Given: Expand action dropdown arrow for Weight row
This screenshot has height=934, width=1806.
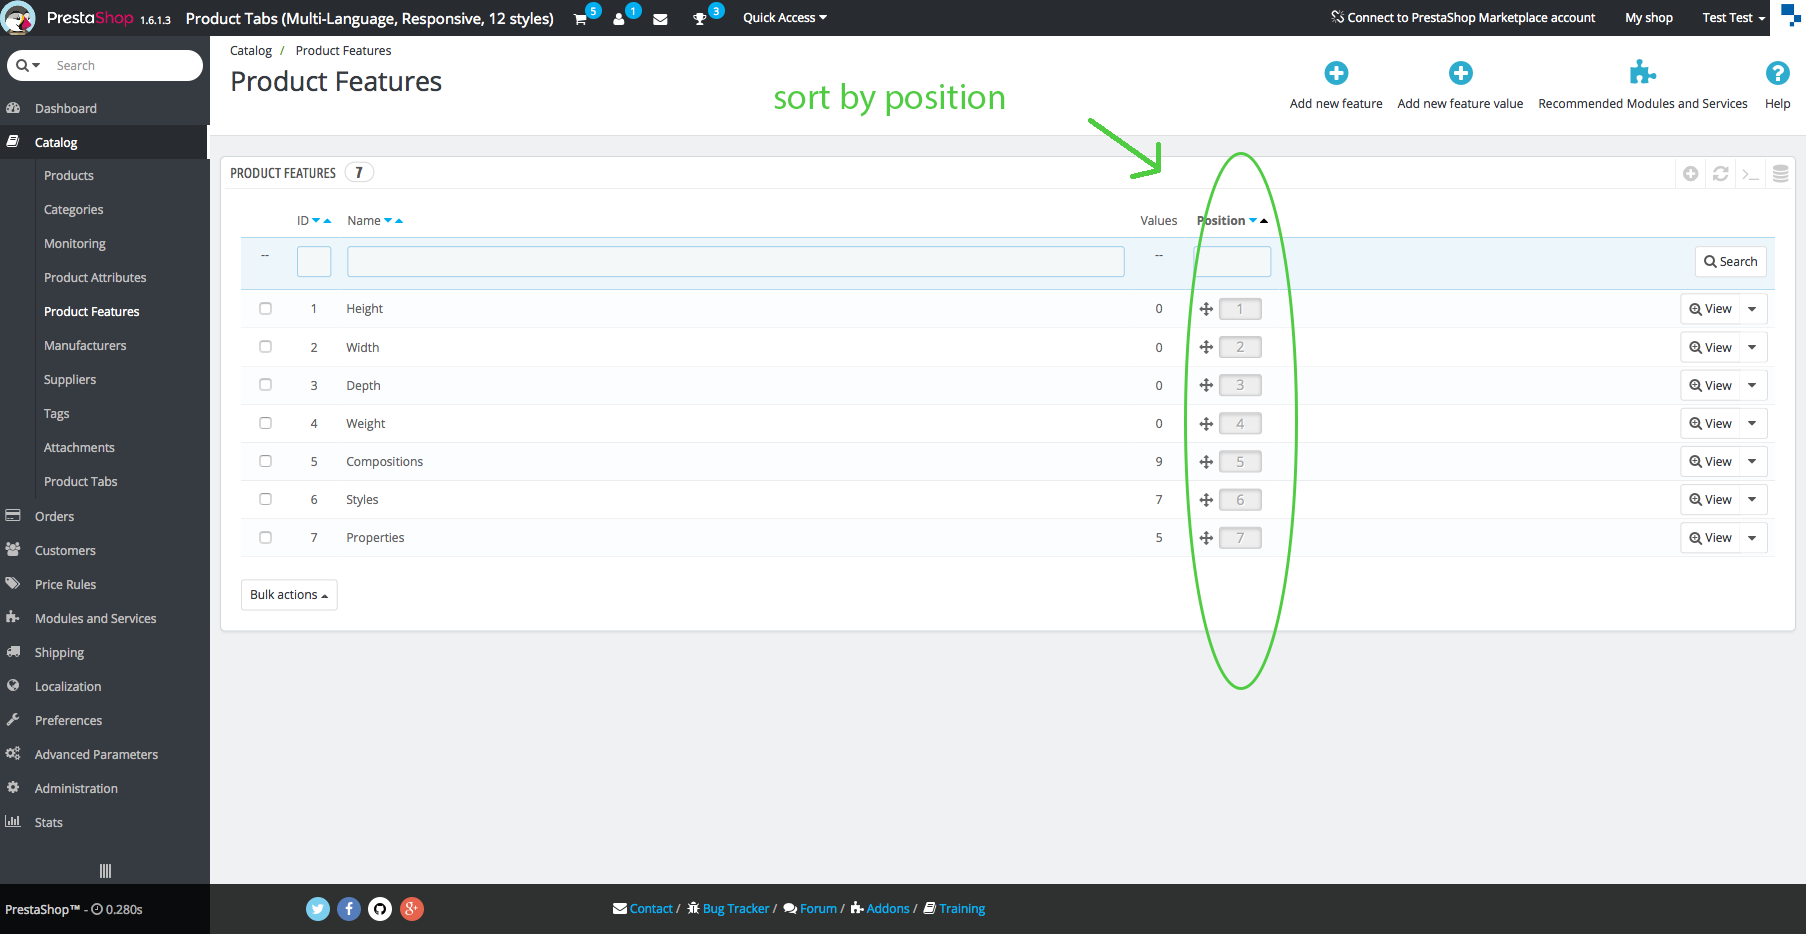Looking at the screenshot, I should pos(1753,424).
